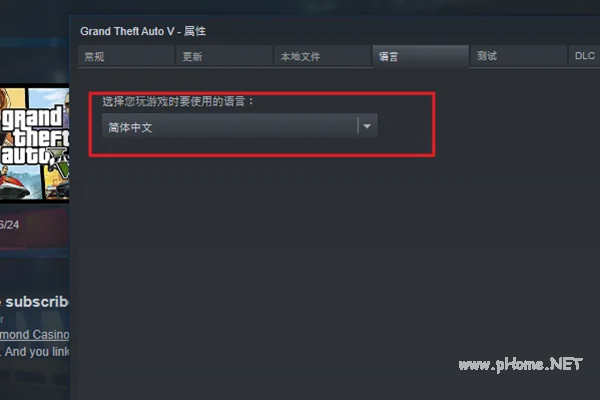Image resolution: width=600 pixels, height=400 pixels.
Task: Click the green V emblem on GTA logo
Action: pyautogui.click(x=62, y=163)
